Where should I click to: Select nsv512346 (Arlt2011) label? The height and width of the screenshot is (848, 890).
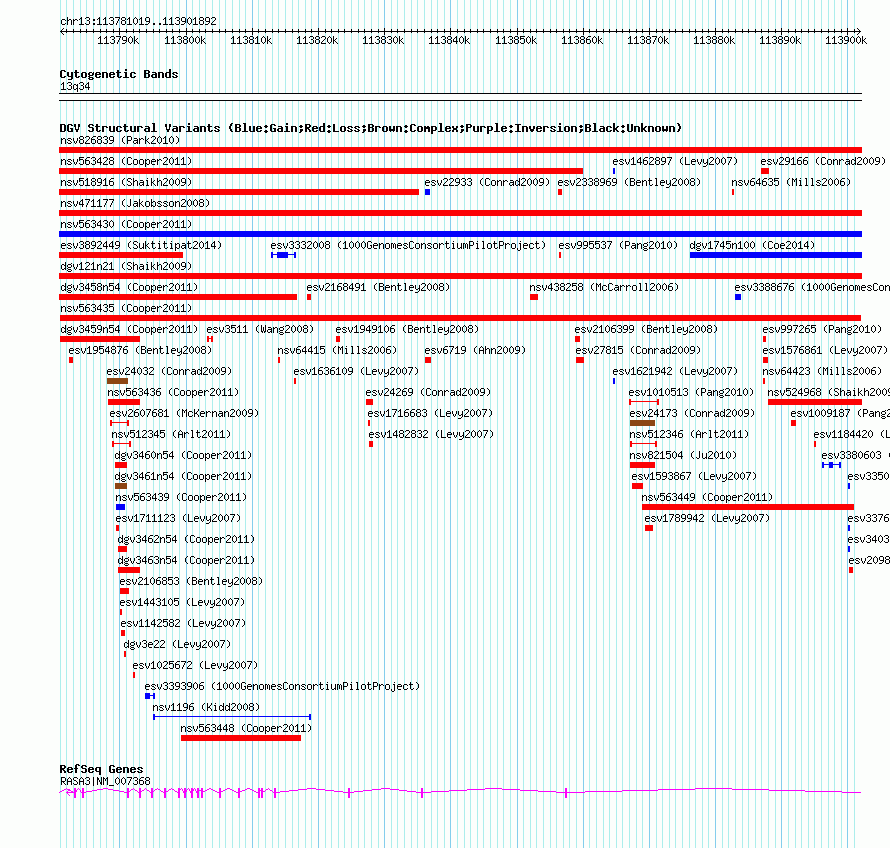(x=689, y=434)
